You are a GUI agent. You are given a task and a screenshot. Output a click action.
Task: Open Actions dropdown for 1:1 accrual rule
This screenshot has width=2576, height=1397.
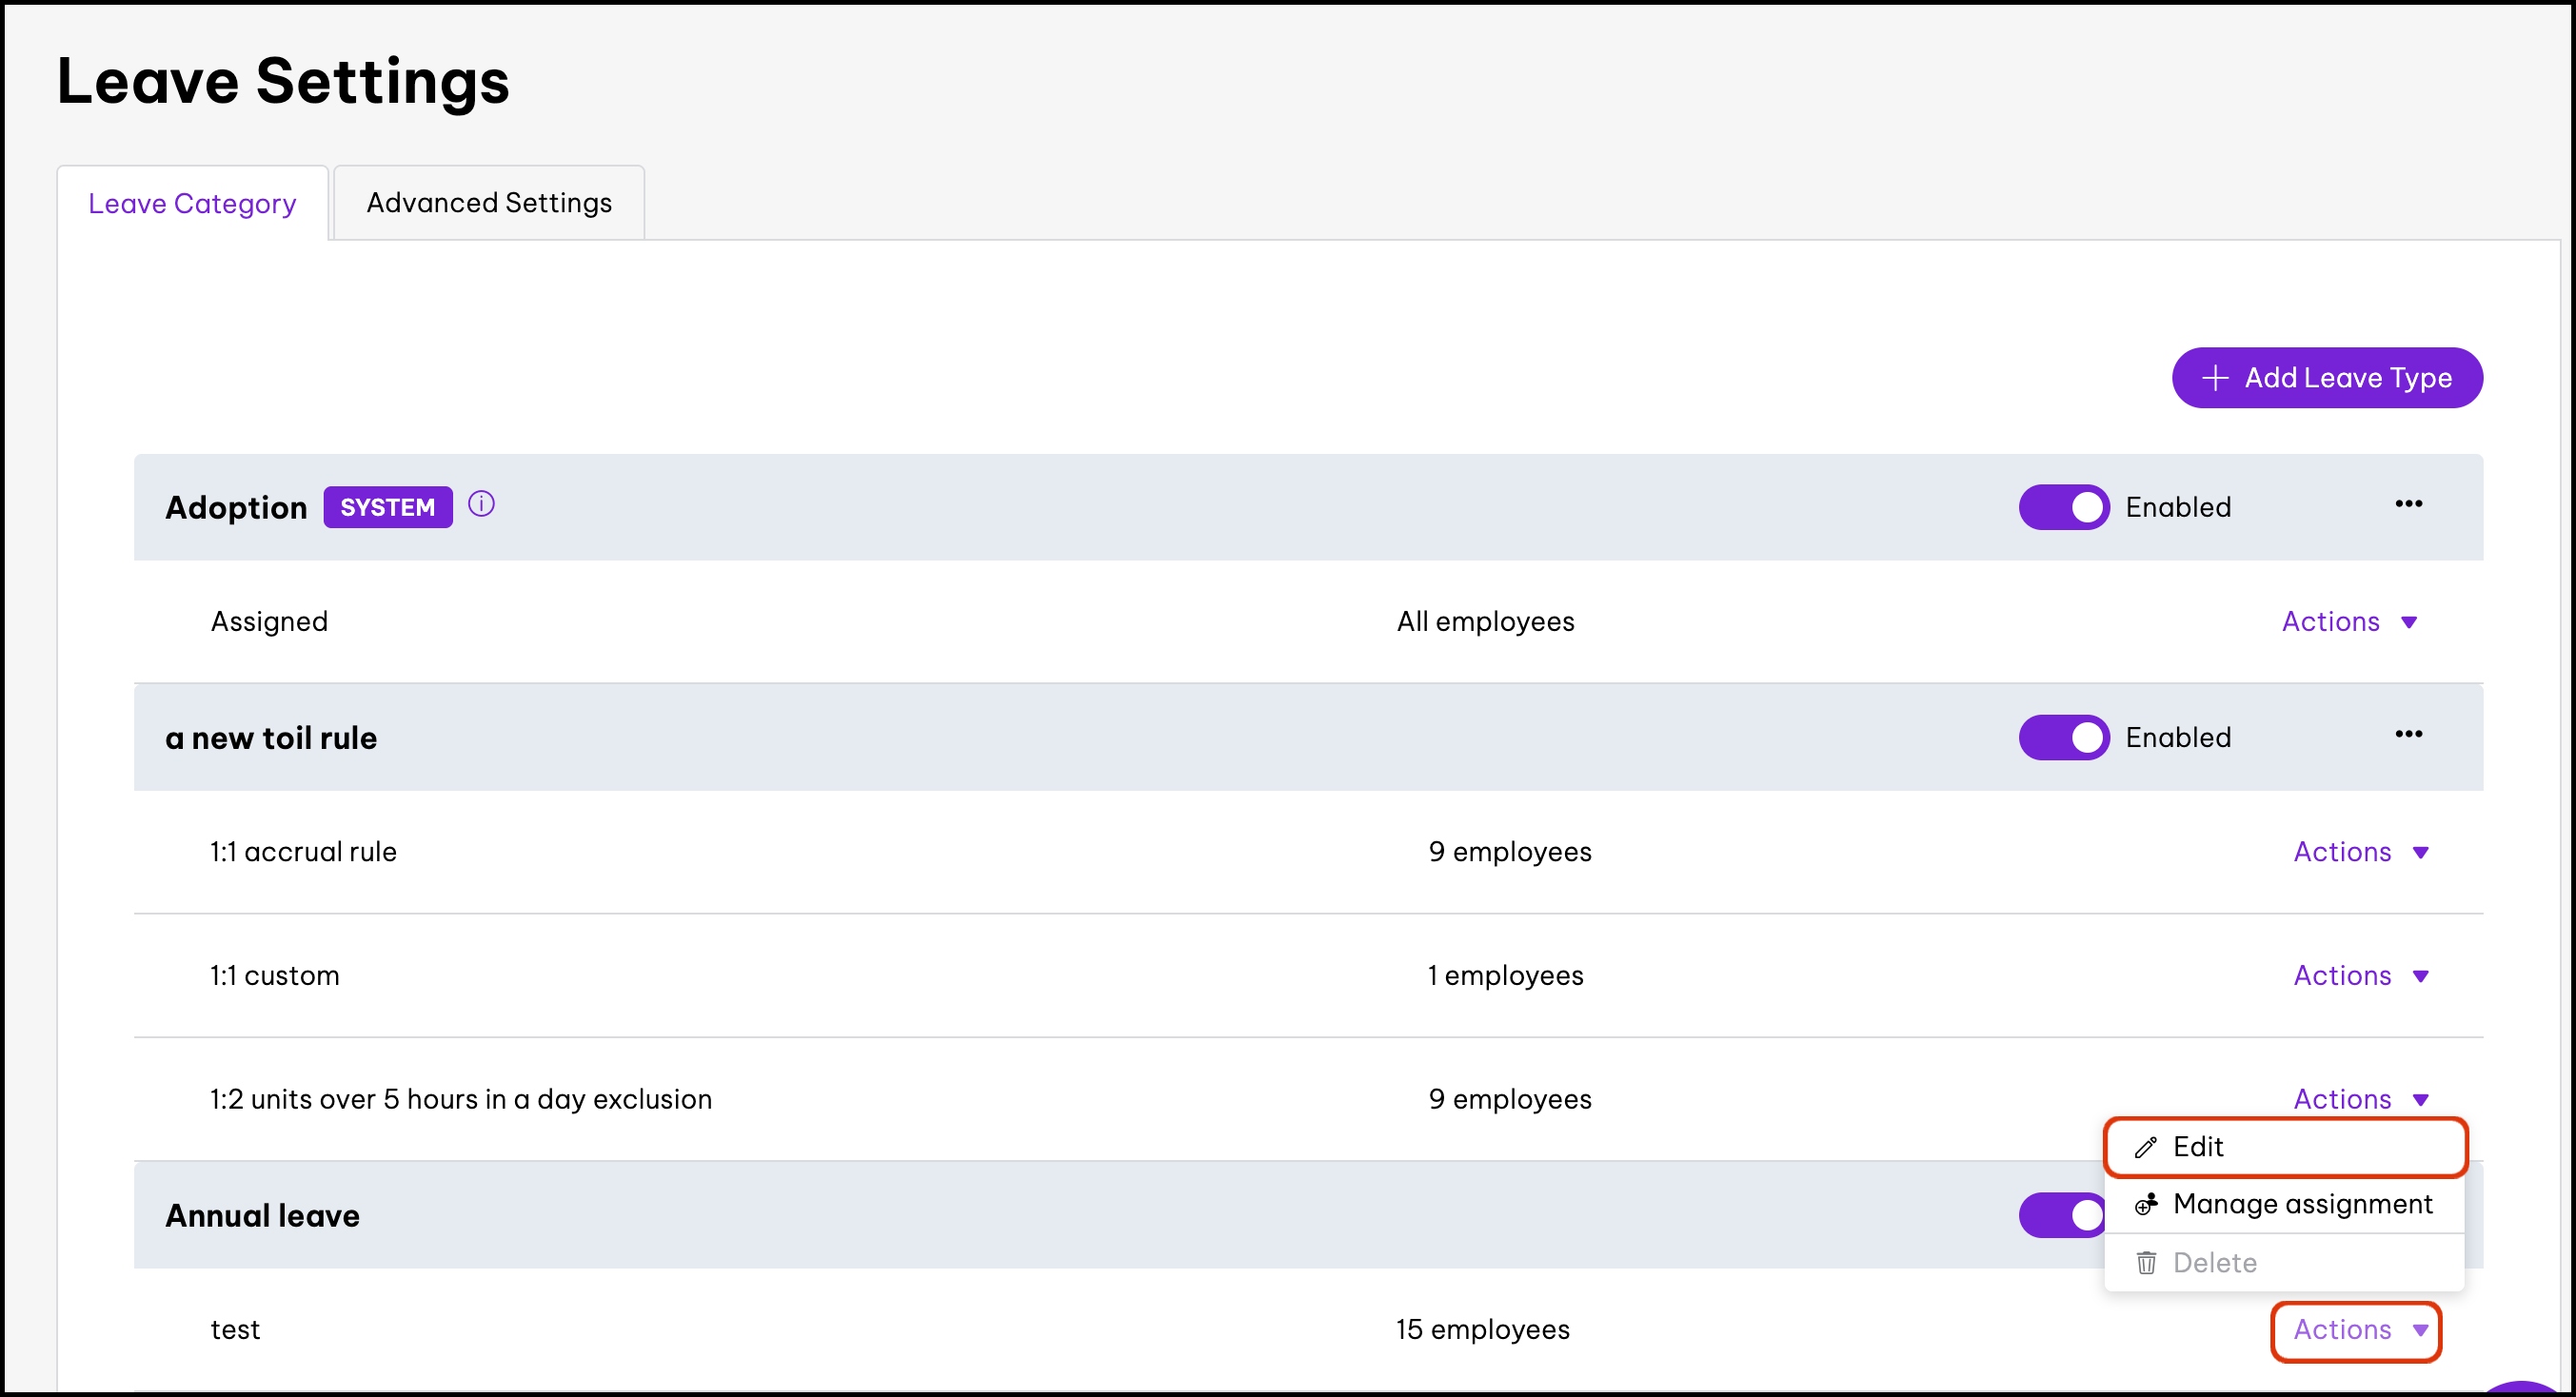click(x=2360, y=852)
